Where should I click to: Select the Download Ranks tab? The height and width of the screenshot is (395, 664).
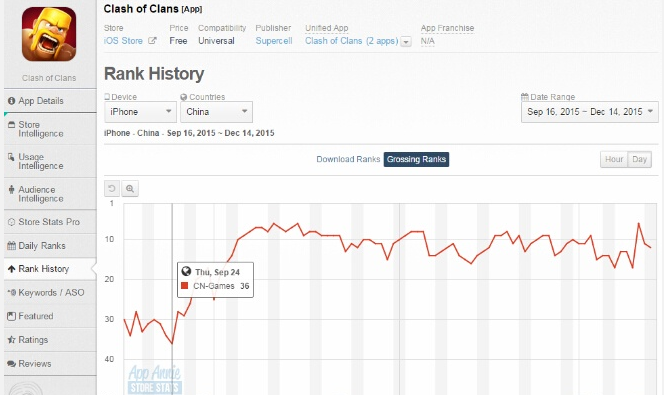pyautogui.click(x=348, y=160)
